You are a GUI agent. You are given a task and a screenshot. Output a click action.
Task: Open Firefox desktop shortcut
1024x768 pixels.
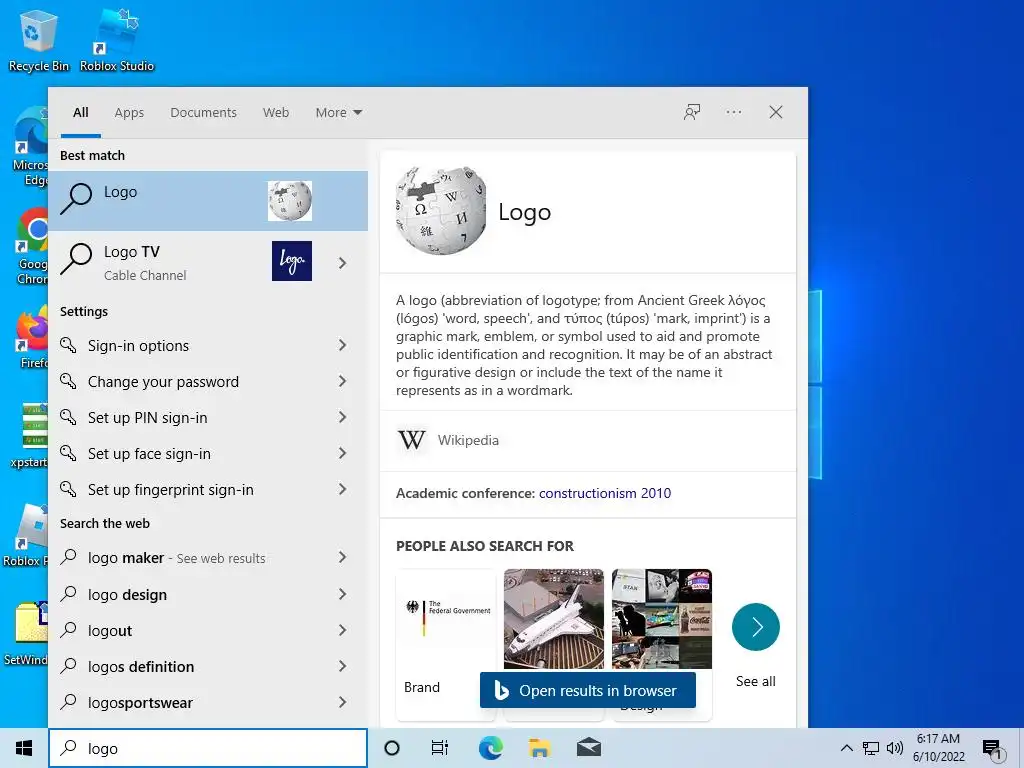[33, 338]
